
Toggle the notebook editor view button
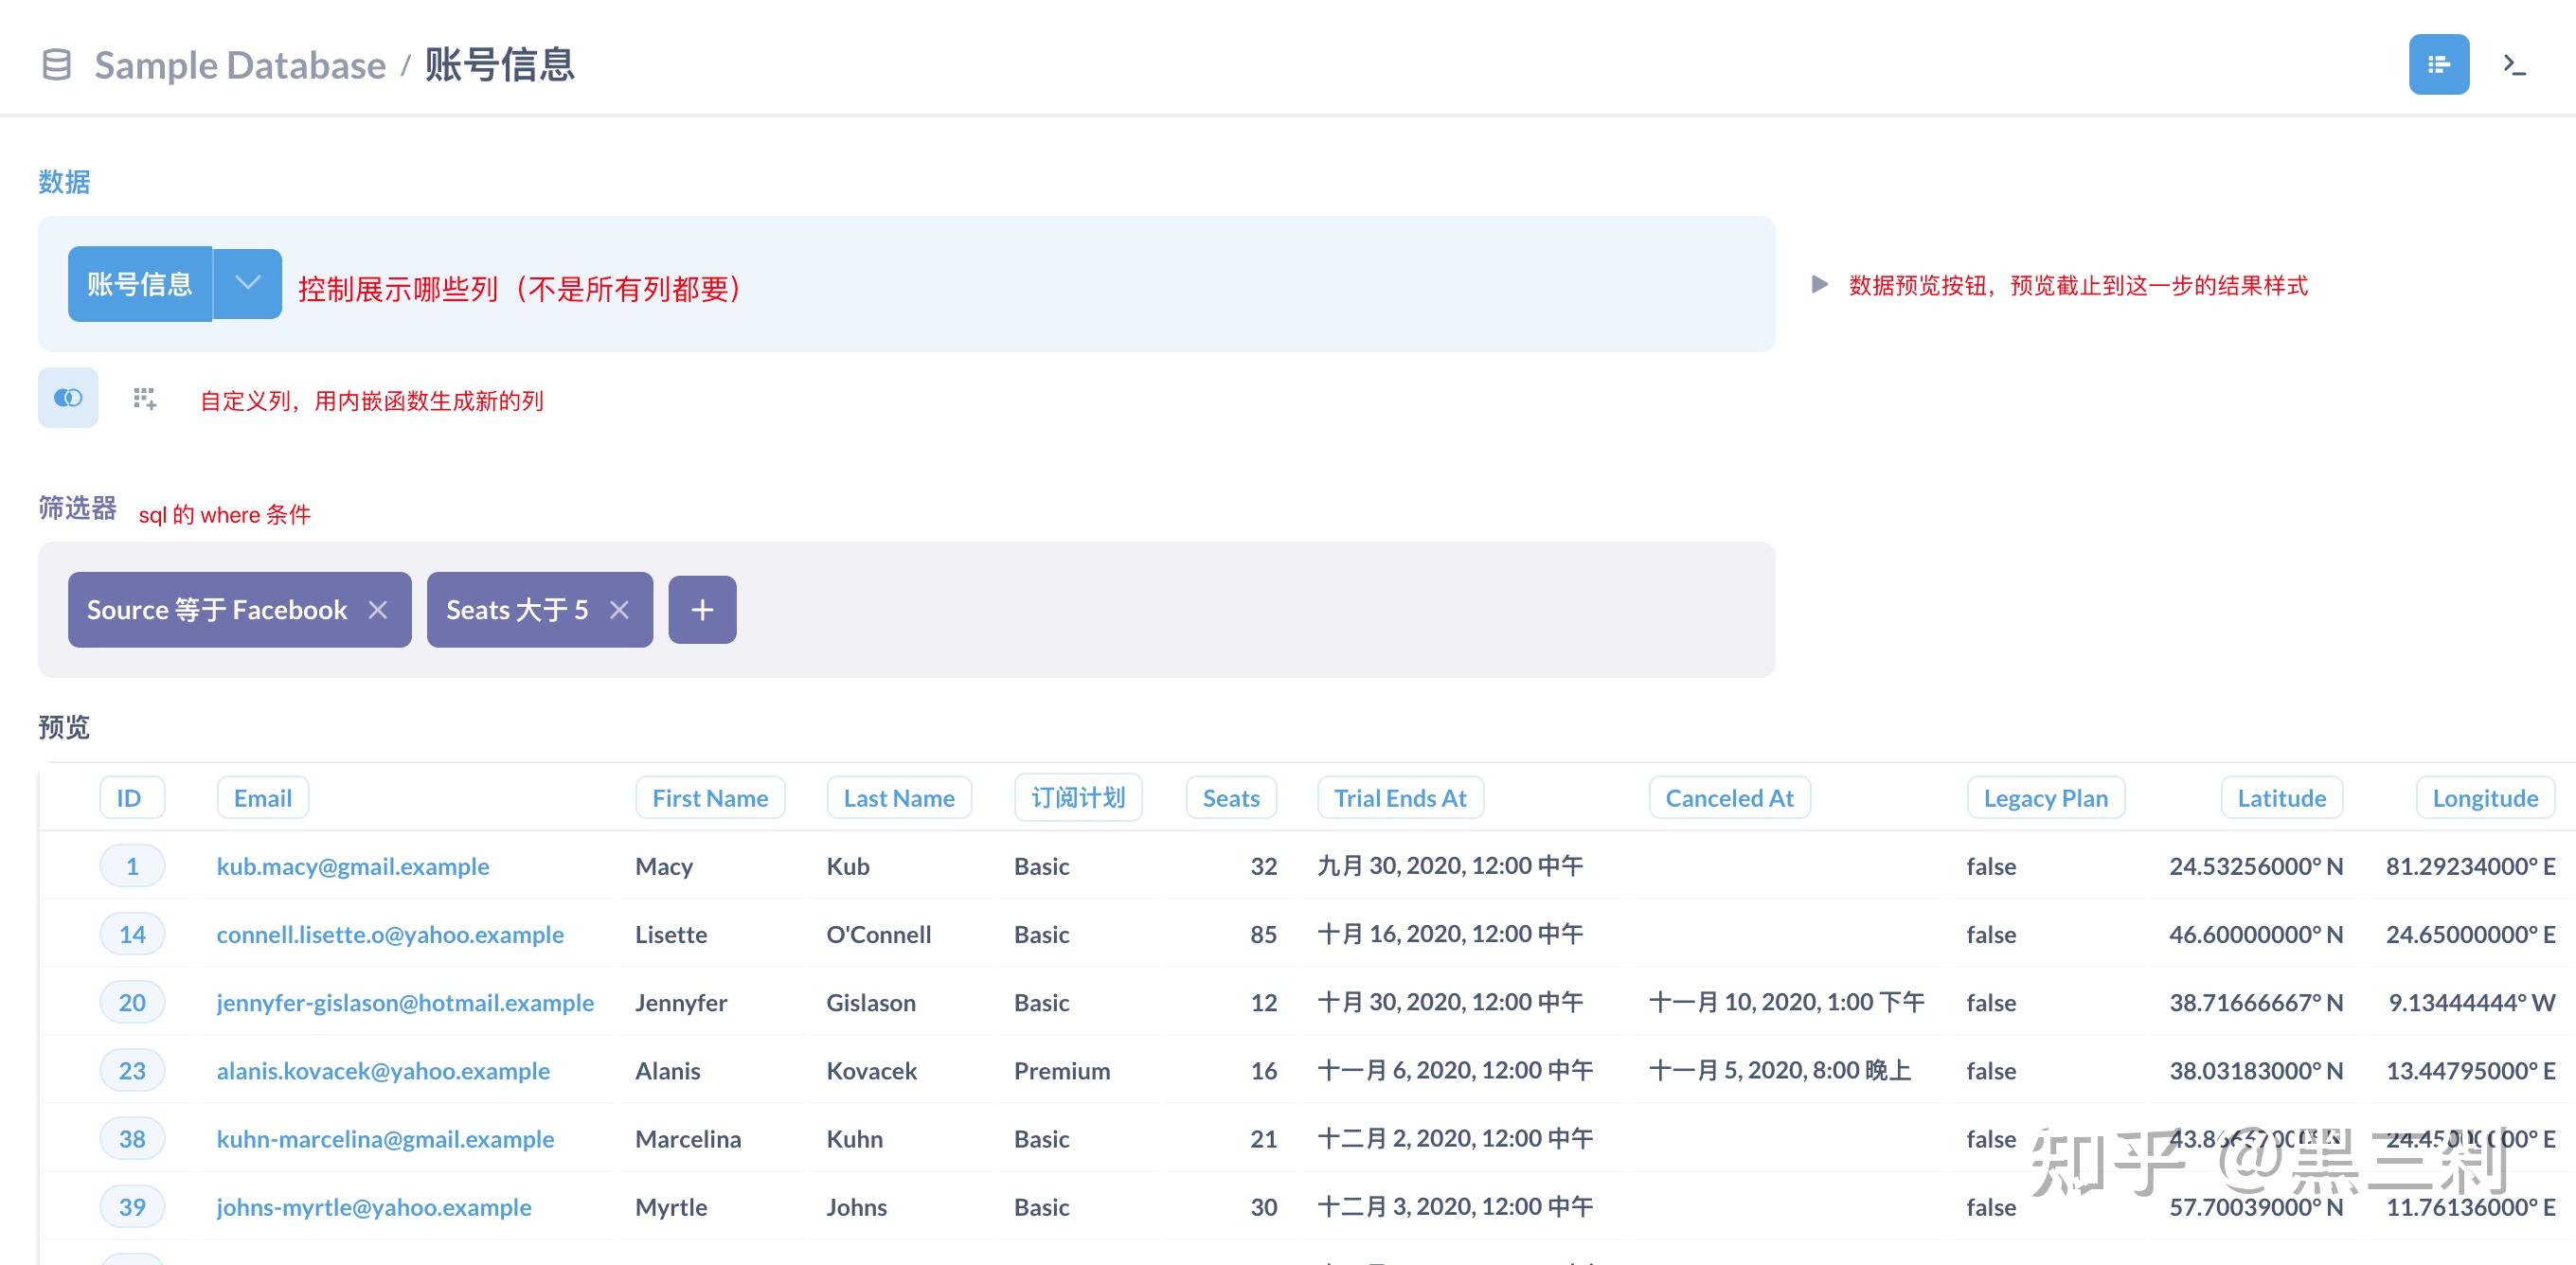[x=2438, y=65]
